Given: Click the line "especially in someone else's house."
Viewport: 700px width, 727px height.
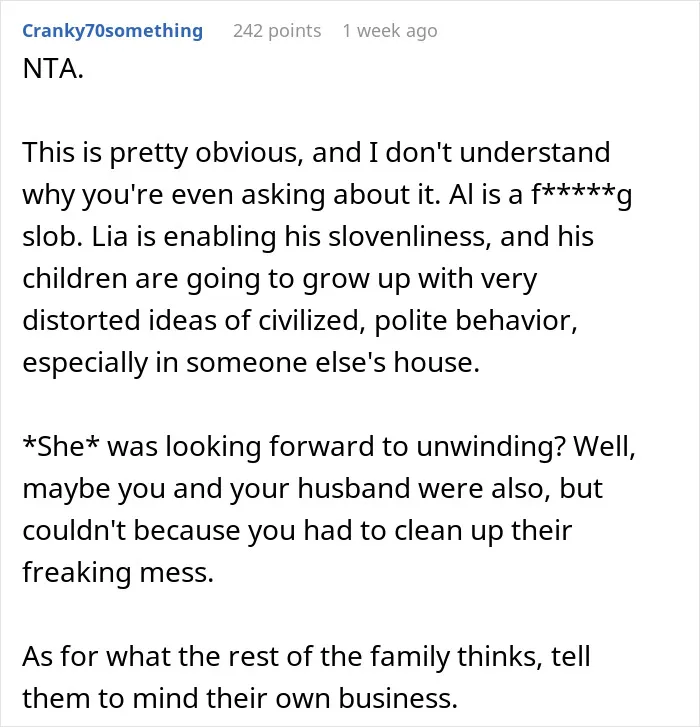Looking at the screenshot, I should pyautogui.click(x=251, y=364).
